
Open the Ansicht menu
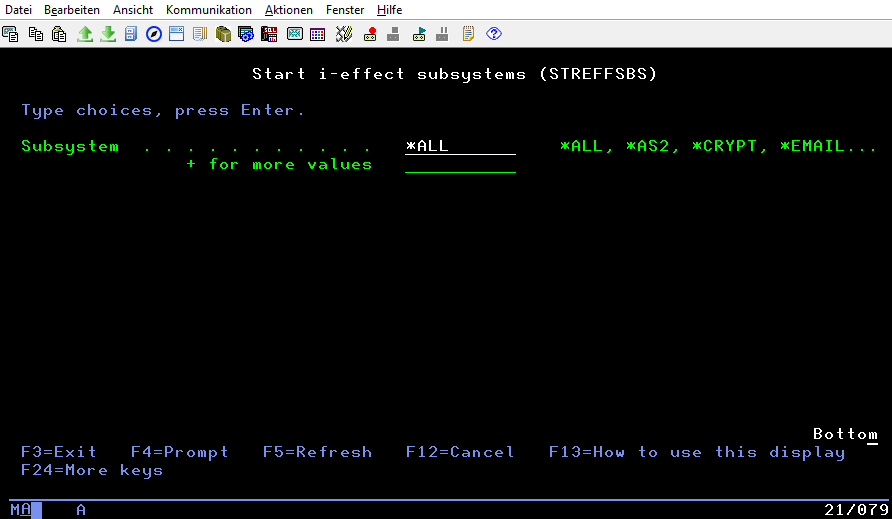pos(133,10)
